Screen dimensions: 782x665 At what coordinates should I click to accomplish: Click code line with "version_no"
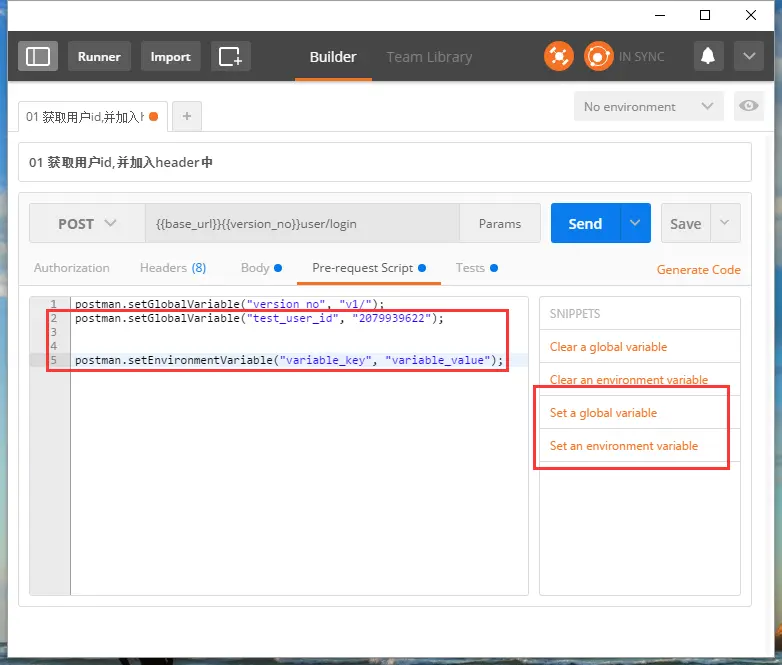pos(229,304)
